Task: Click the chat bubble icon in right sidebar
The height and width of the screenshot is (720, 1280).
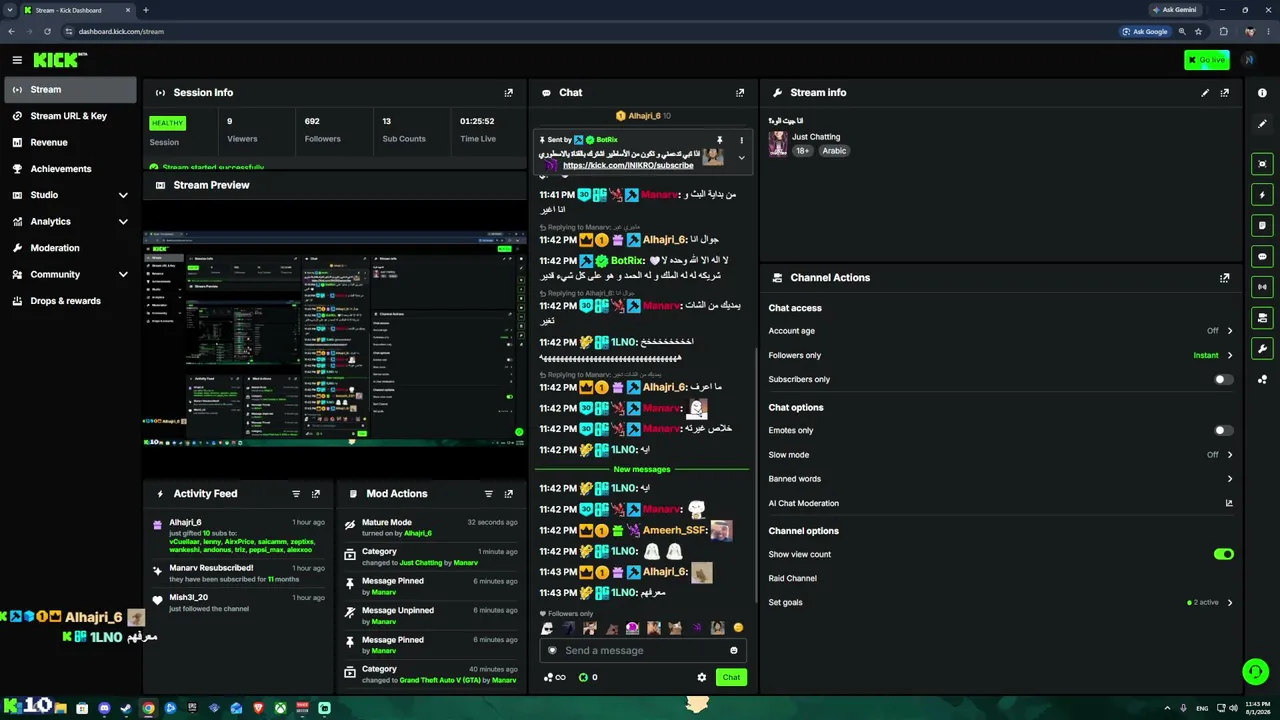Action: pos(1262,257)
